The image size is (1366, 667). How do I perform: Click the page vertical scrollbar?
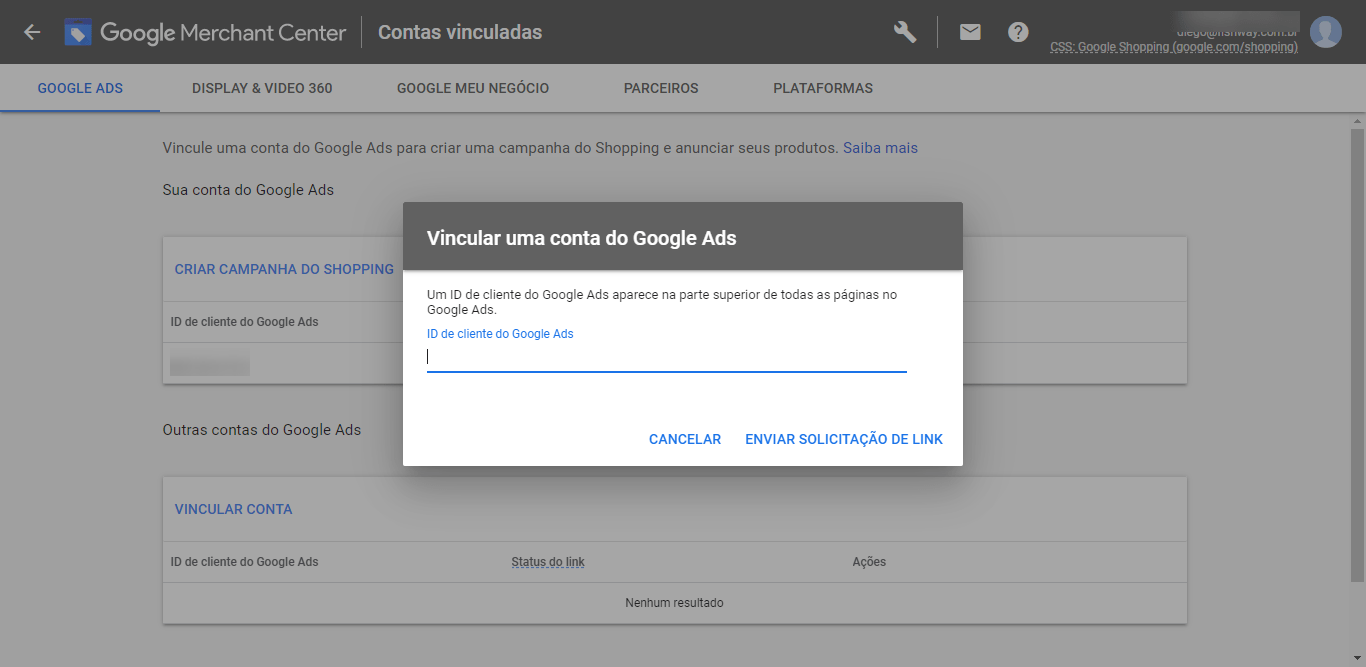[1357, 355]
